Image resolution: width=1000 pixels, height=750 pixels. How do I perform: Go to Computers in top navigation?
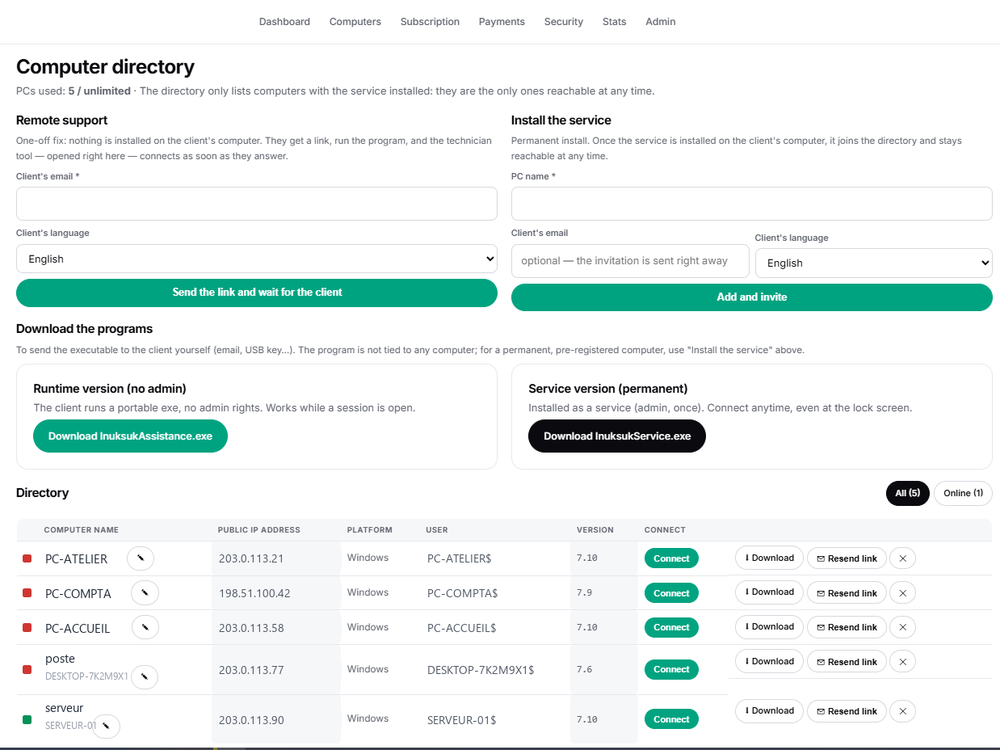pos(355,22)
